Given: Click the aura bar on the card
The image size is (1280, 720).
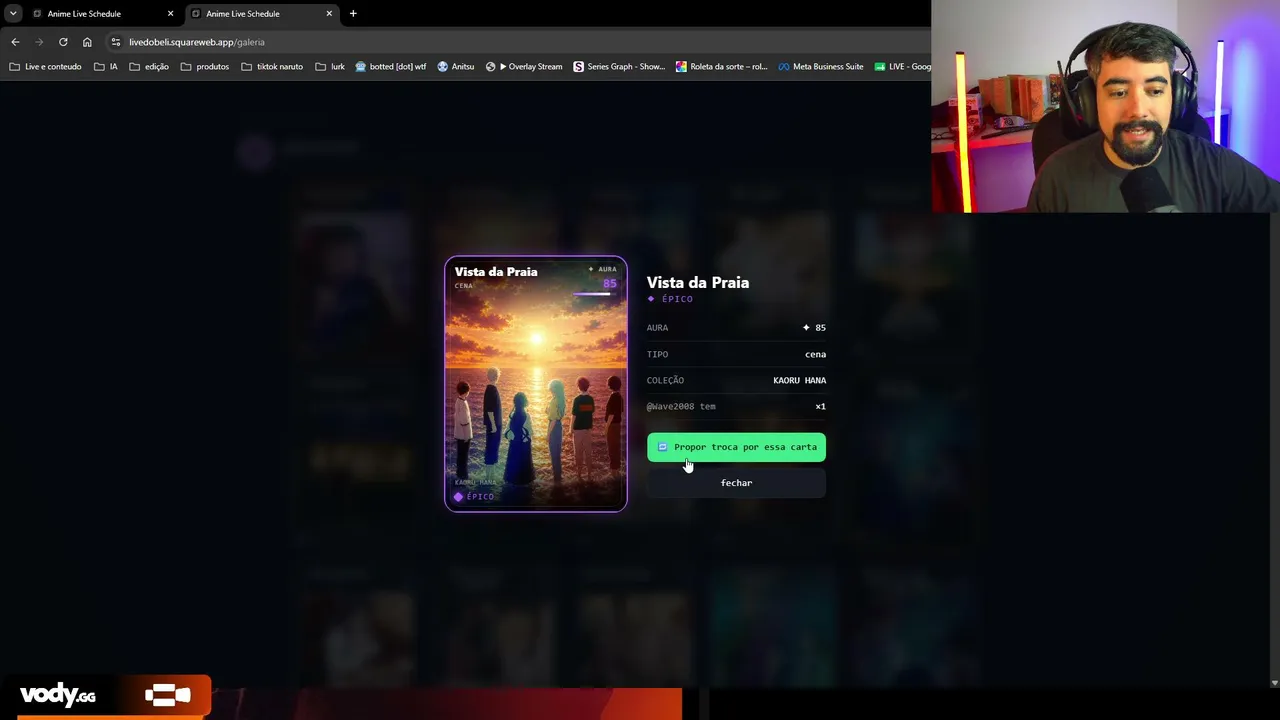Looking at the screenshot, I should pos(593,294).
